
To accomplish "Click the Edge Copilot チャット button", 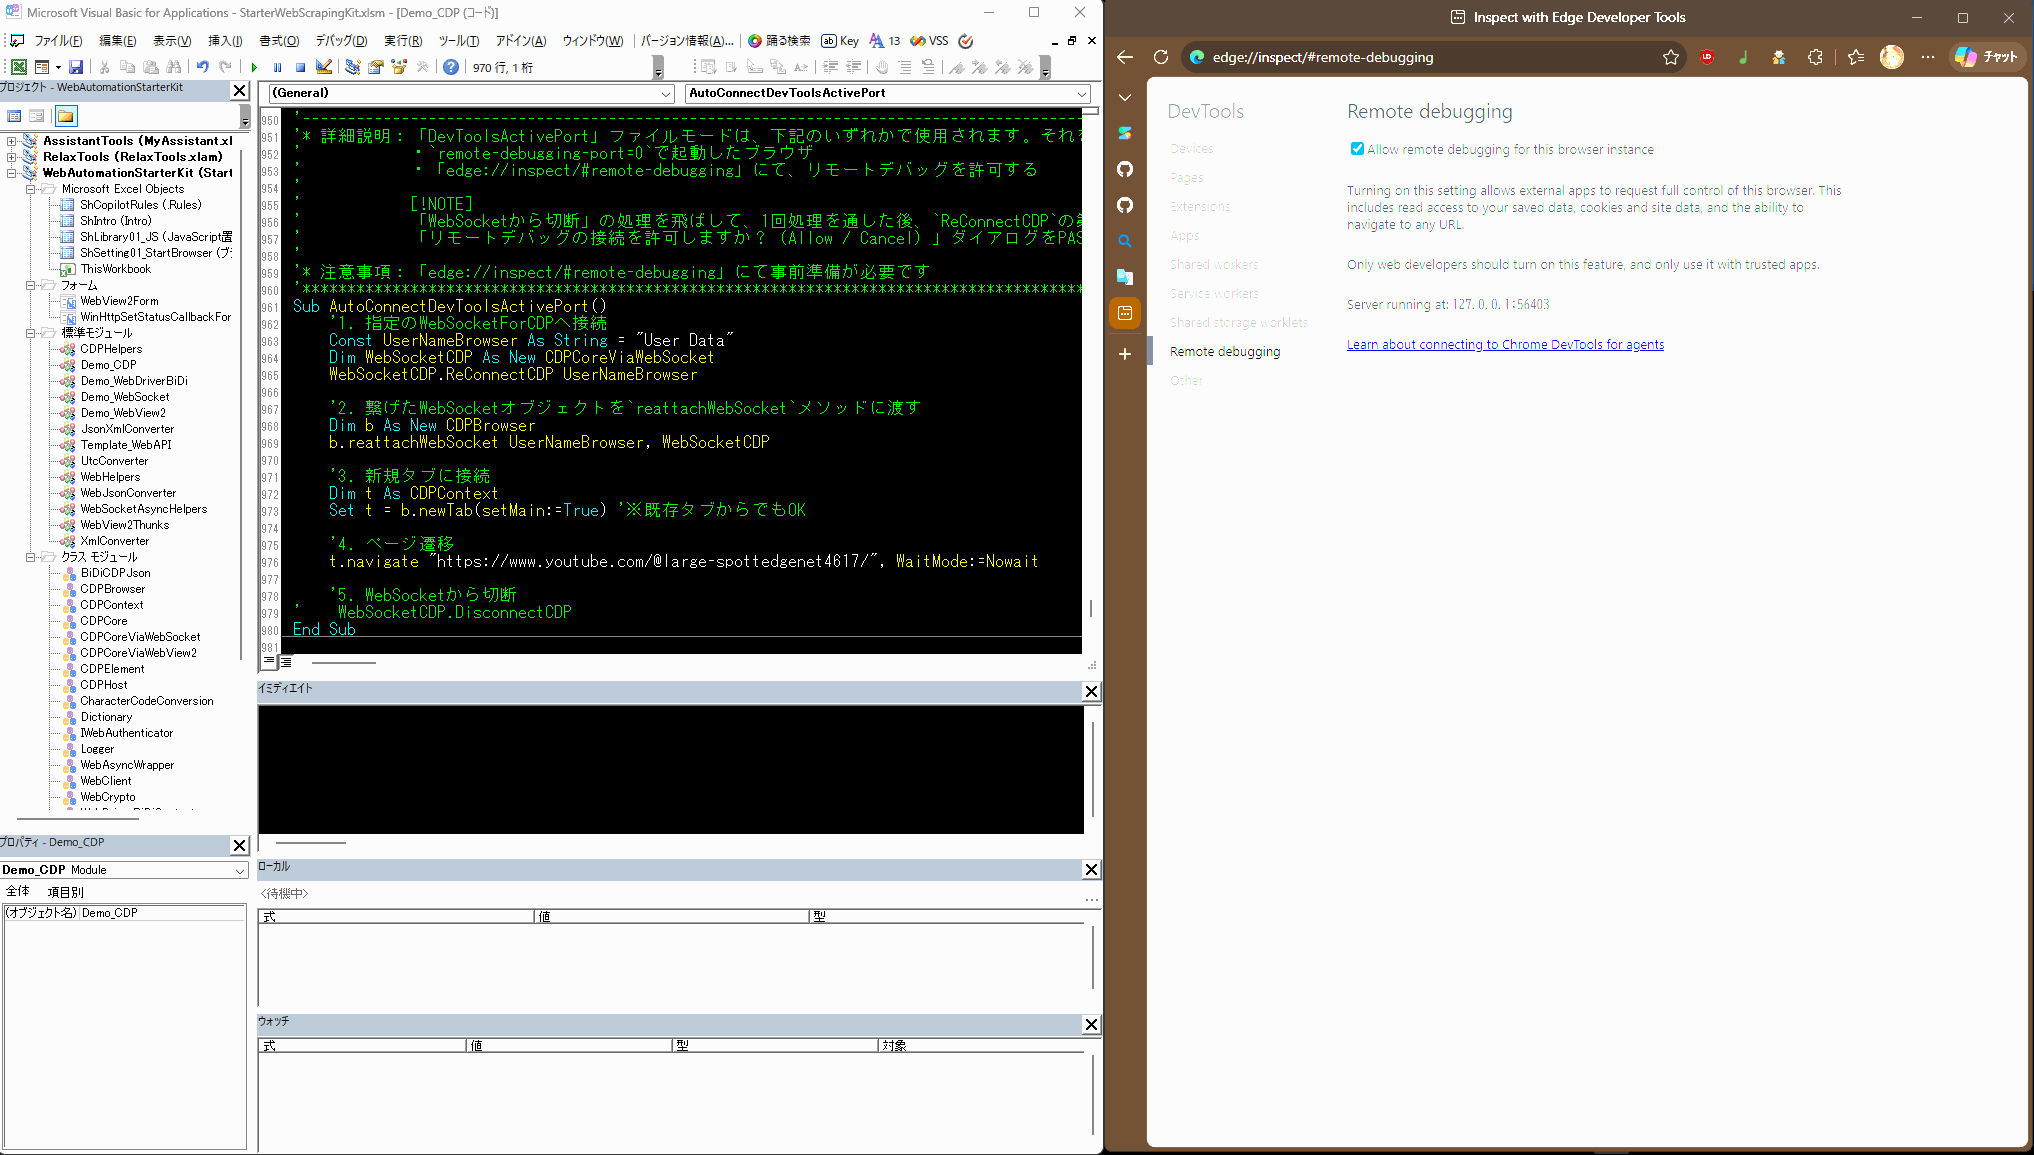I will point(1988,57).
